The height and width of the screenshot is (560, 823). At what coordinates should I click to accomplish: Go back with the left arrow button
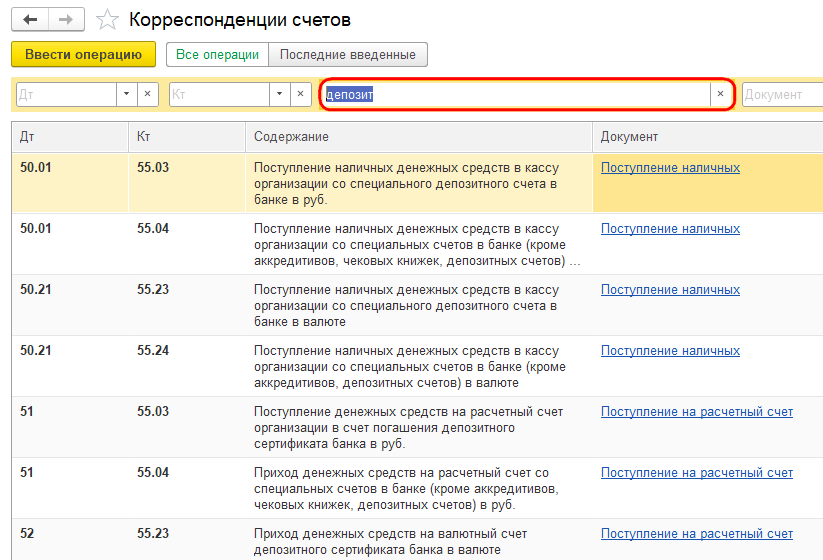point(30,20)
